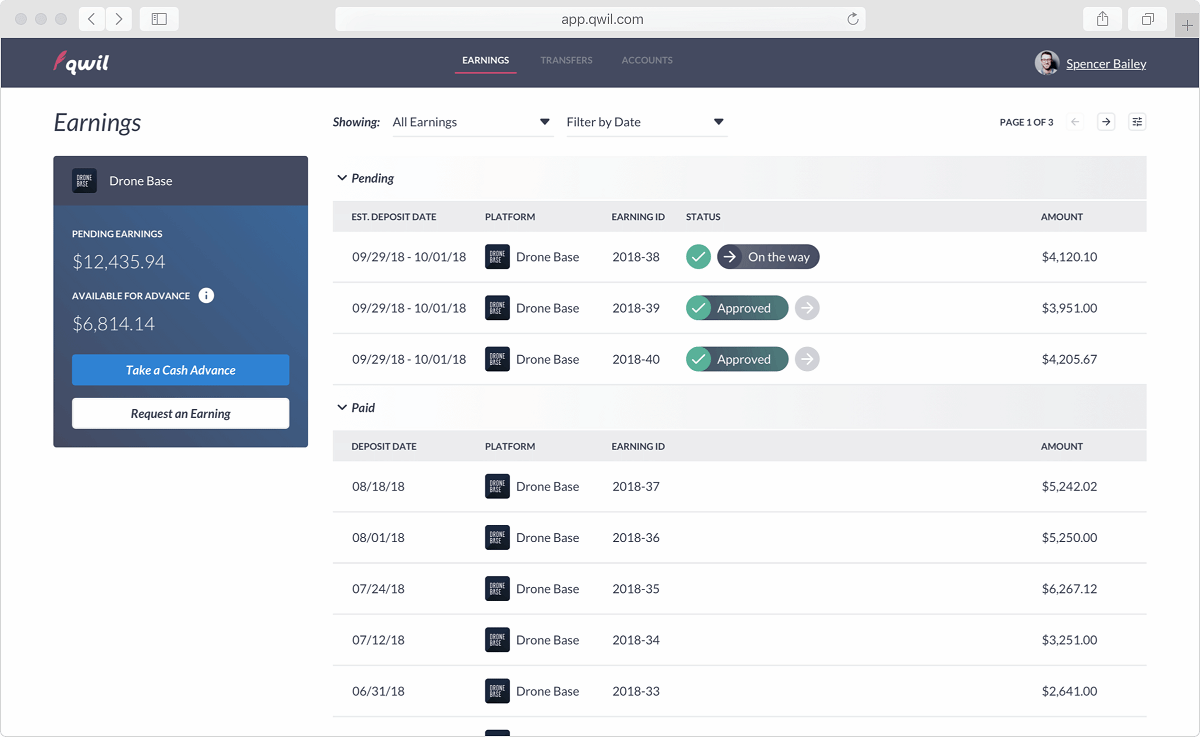Go to the next page with the arrow icon
The width and height of the screenshot is (1200, 737).
[x=1106, y=121]
